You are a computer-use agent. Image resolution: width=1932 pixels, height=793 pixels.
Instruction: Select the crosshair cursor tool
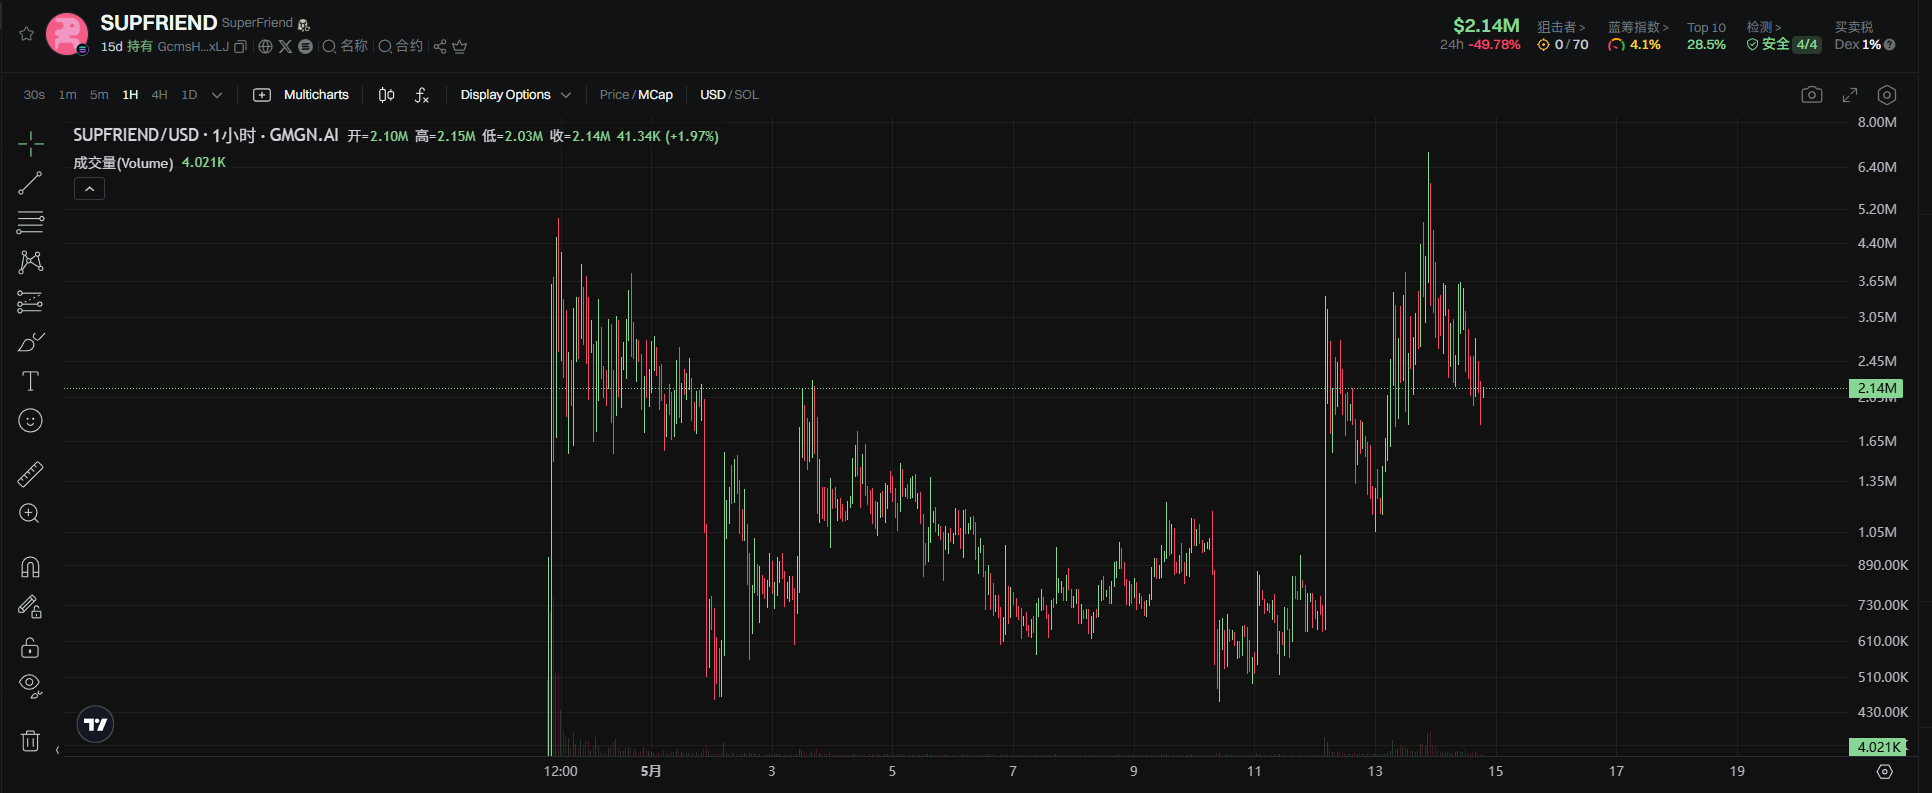pos(31,144)
